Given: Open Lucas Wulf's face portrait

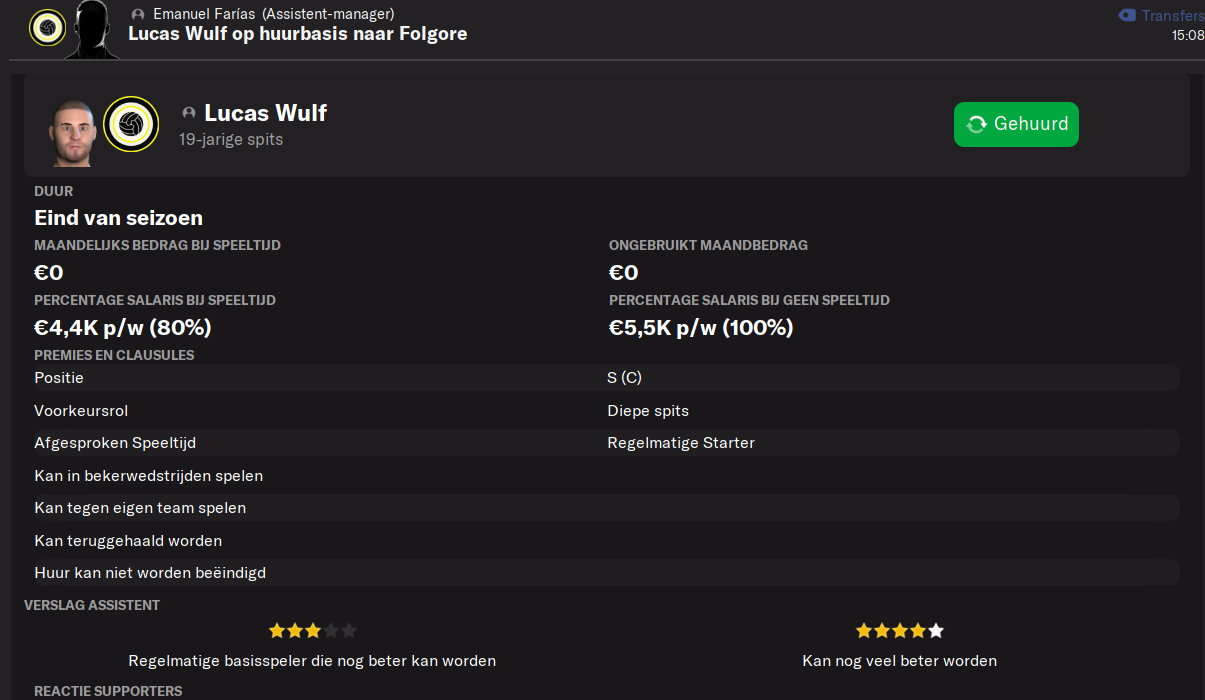Looking at the screenshot, I should point(74,131).
